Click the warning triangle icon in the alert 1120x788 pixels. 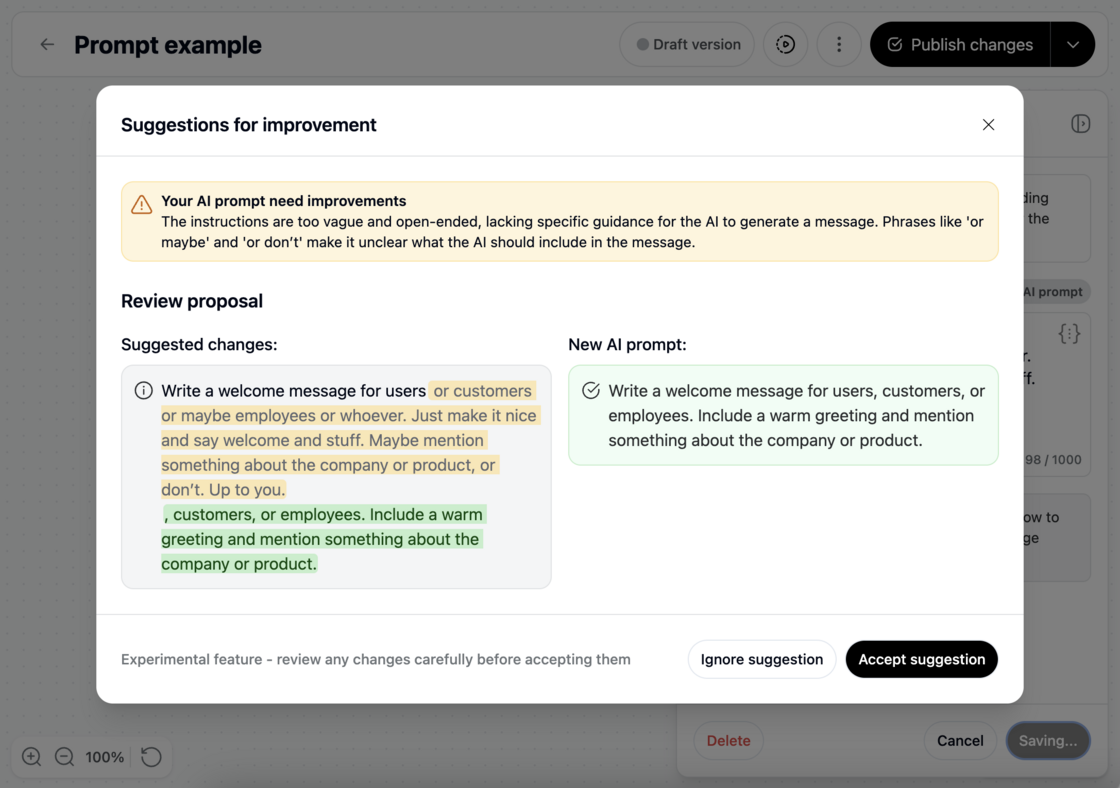[141, 204]
